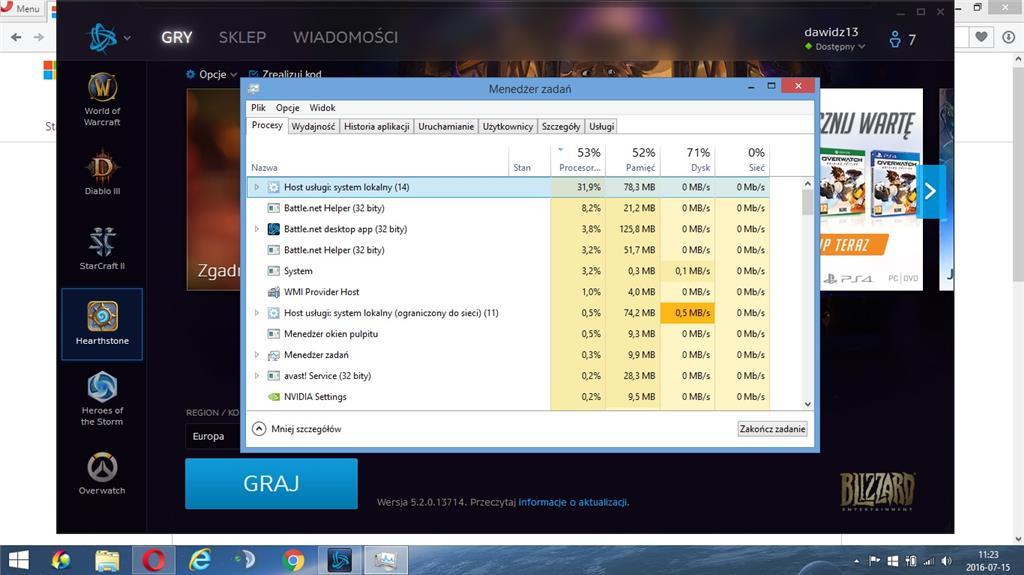Open the Plik menu in Task Manager
Screen dimensions: 1024x575
[259, 108]
